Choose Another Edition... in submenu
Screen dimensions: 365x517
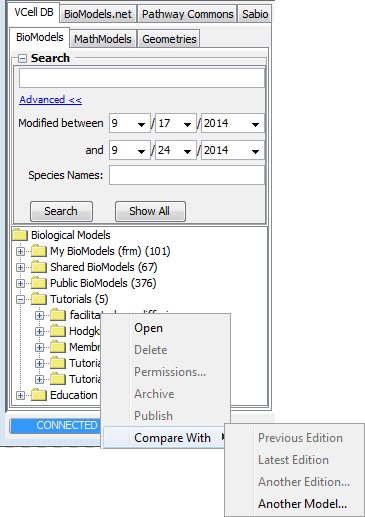[x=295, y=482]
